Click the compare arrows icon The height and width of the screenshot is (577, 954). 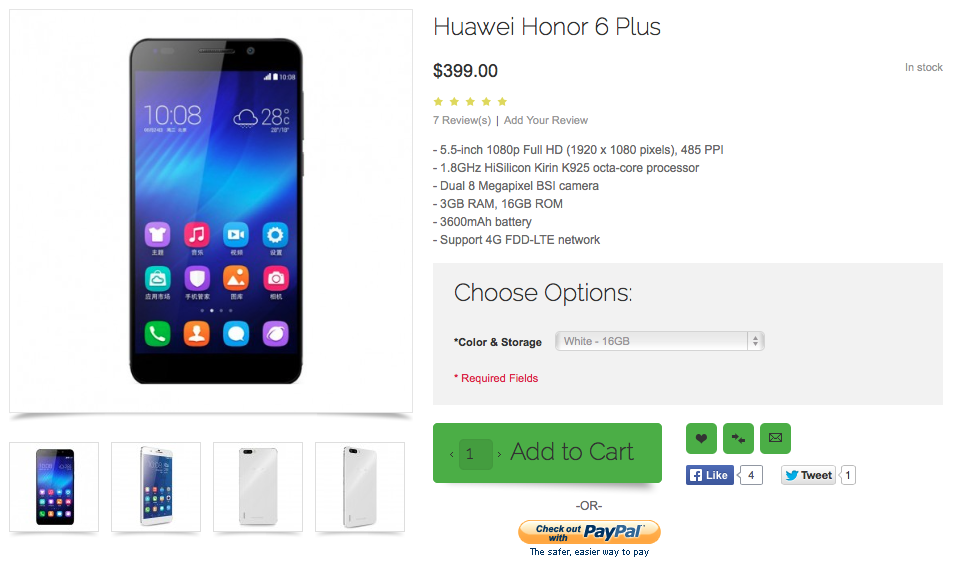click(738, 438)
